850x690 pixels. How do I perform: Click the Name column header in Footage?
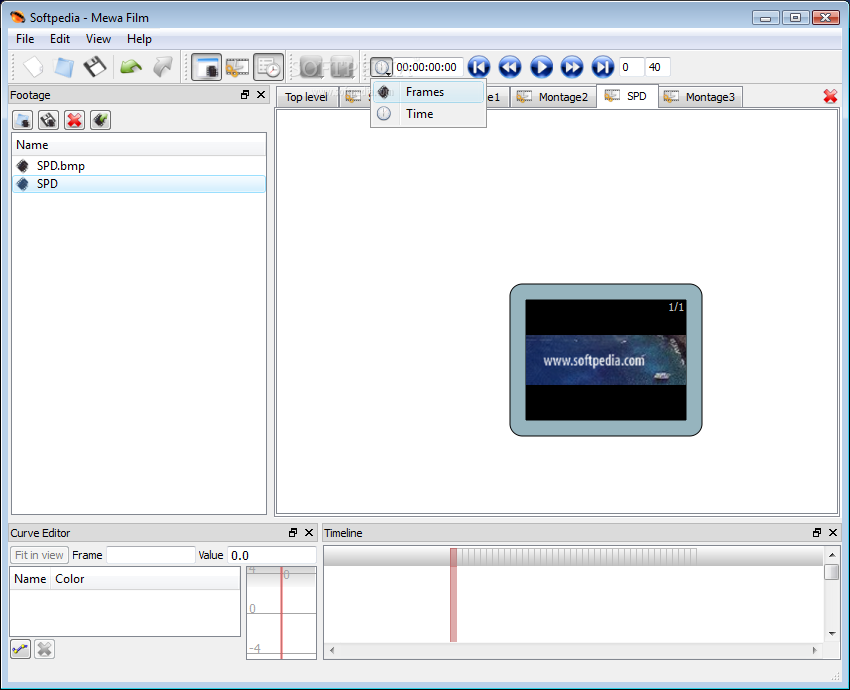[139, 145]
